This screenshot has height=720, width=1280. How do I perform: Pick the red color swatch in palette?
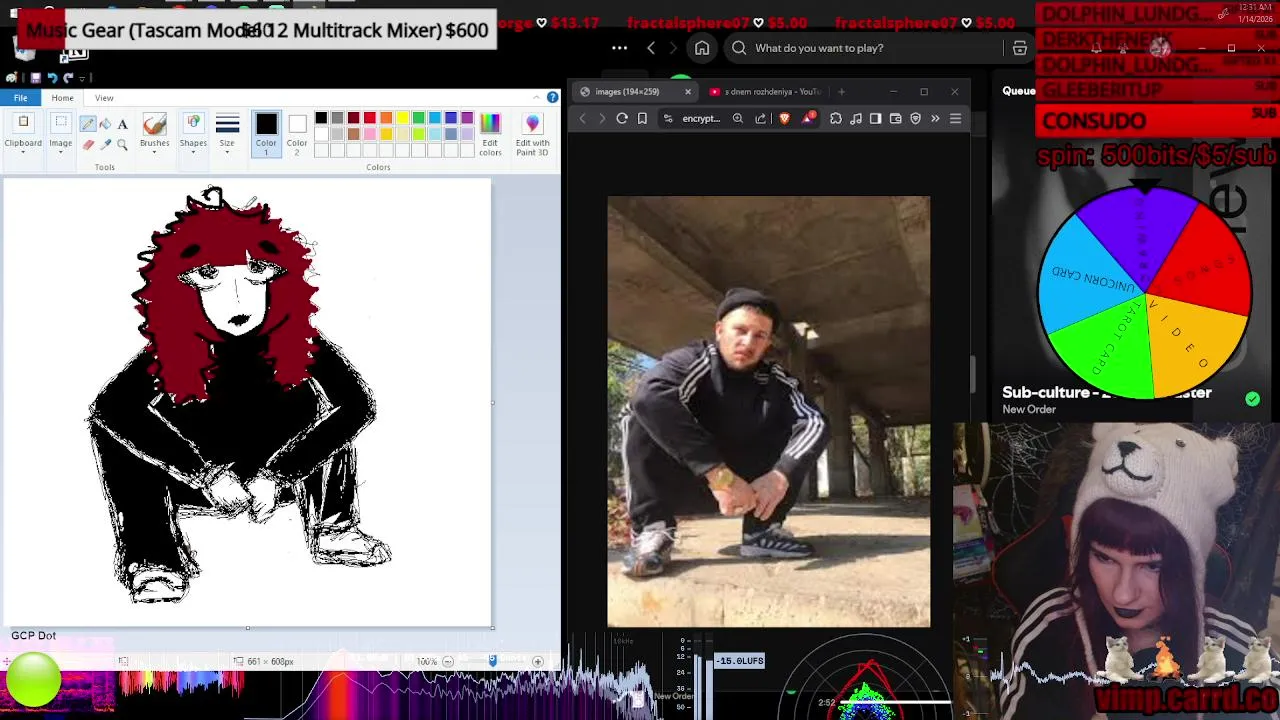[x=370, y=118]
